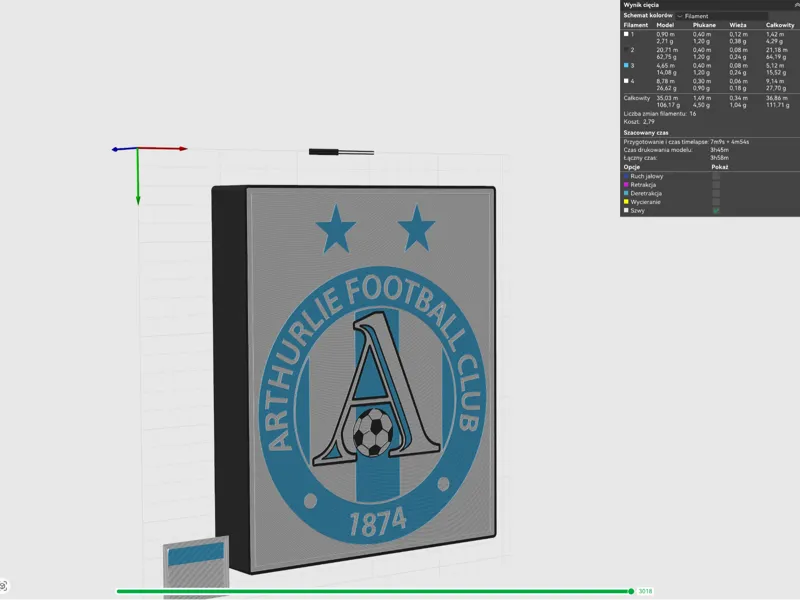Click the total weight 111,71 g
Viewport: 800px width, 600px height.
(777, 105)
